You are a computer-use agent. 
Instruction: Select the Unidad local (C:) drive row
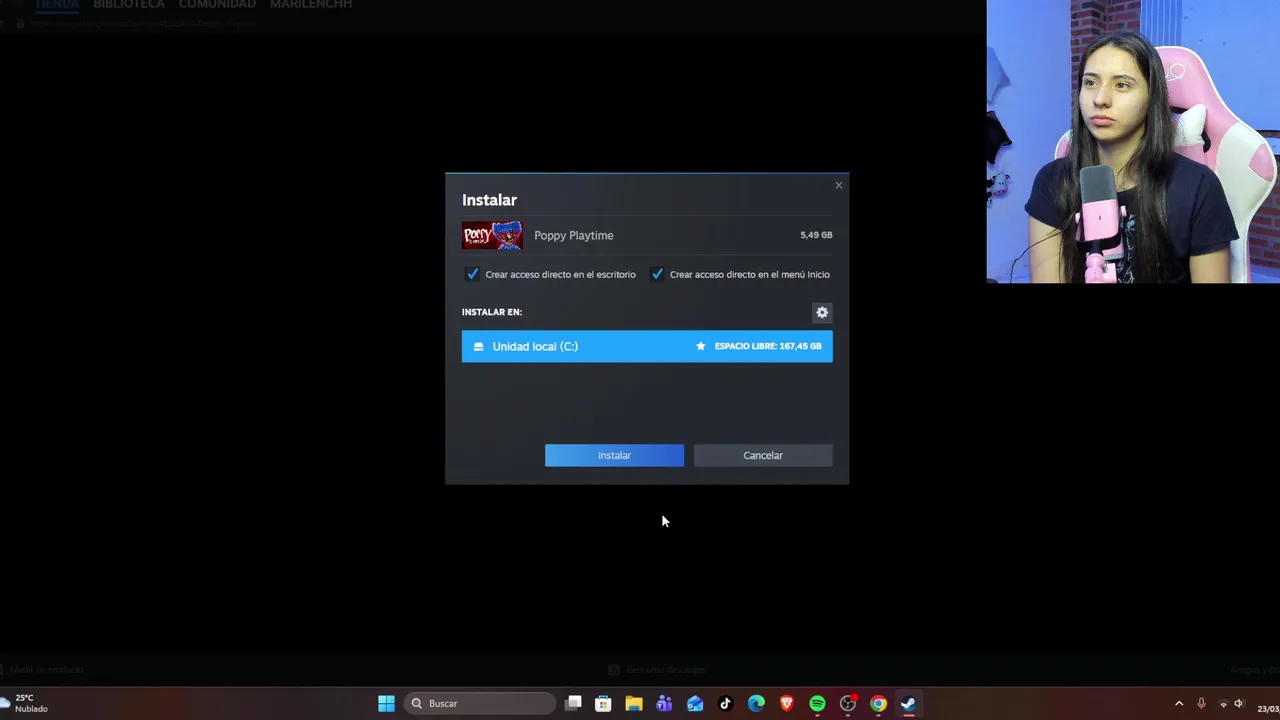[x=647, y=346]
